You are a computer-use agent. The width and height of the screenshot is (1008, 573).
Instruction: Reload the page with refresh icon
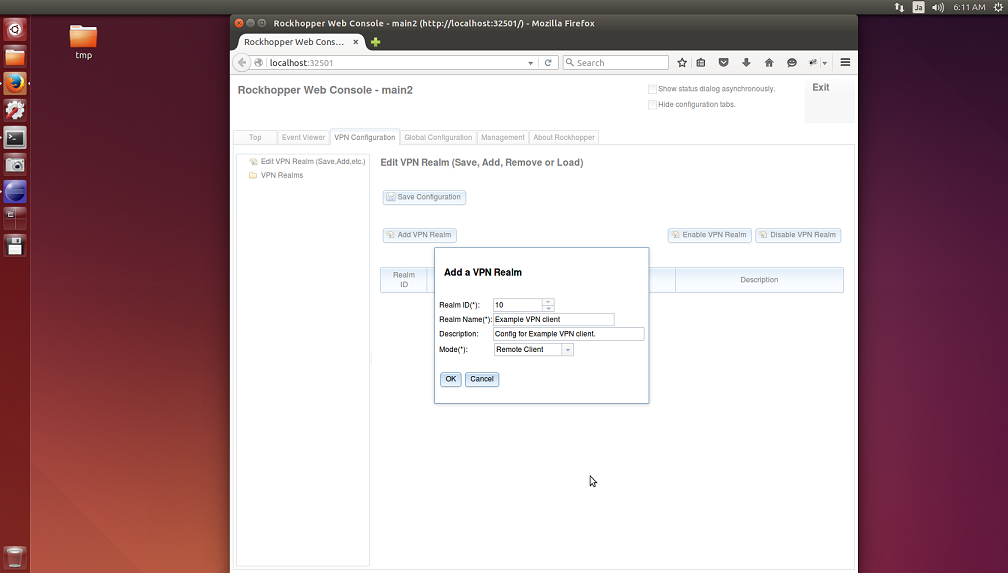pyautogui.click(x=547, y=62)
